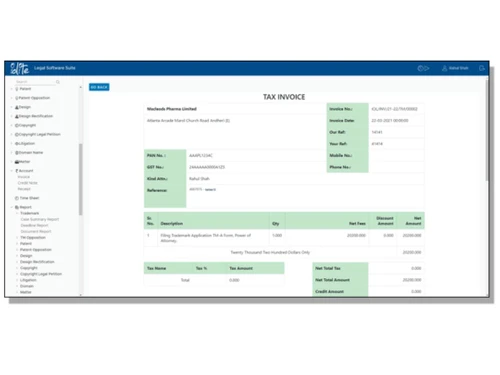Expand Copyright Legal Petition under Report
The image size is (500, 375).
point(17,274)
